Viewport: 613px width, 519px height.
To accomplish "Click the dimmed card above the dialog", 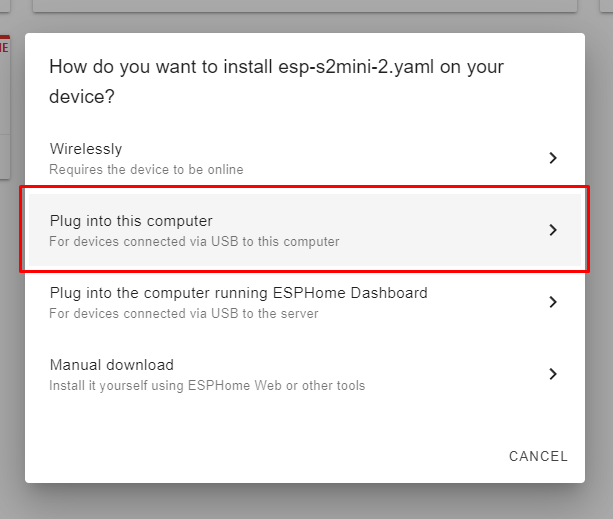I will [x=300, y=6].
